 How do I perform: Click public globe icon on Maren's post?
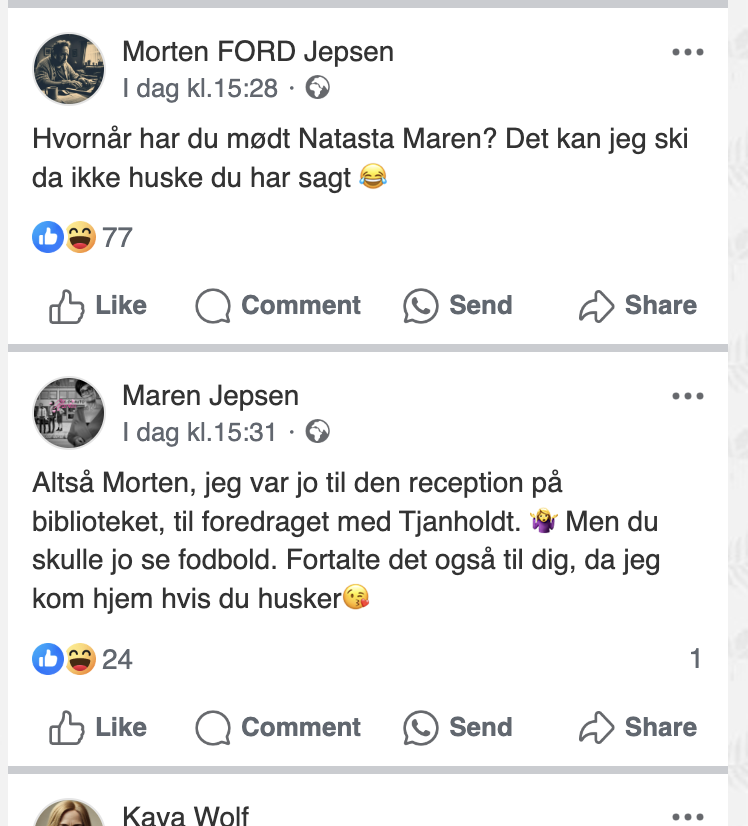tap(318, 432)
